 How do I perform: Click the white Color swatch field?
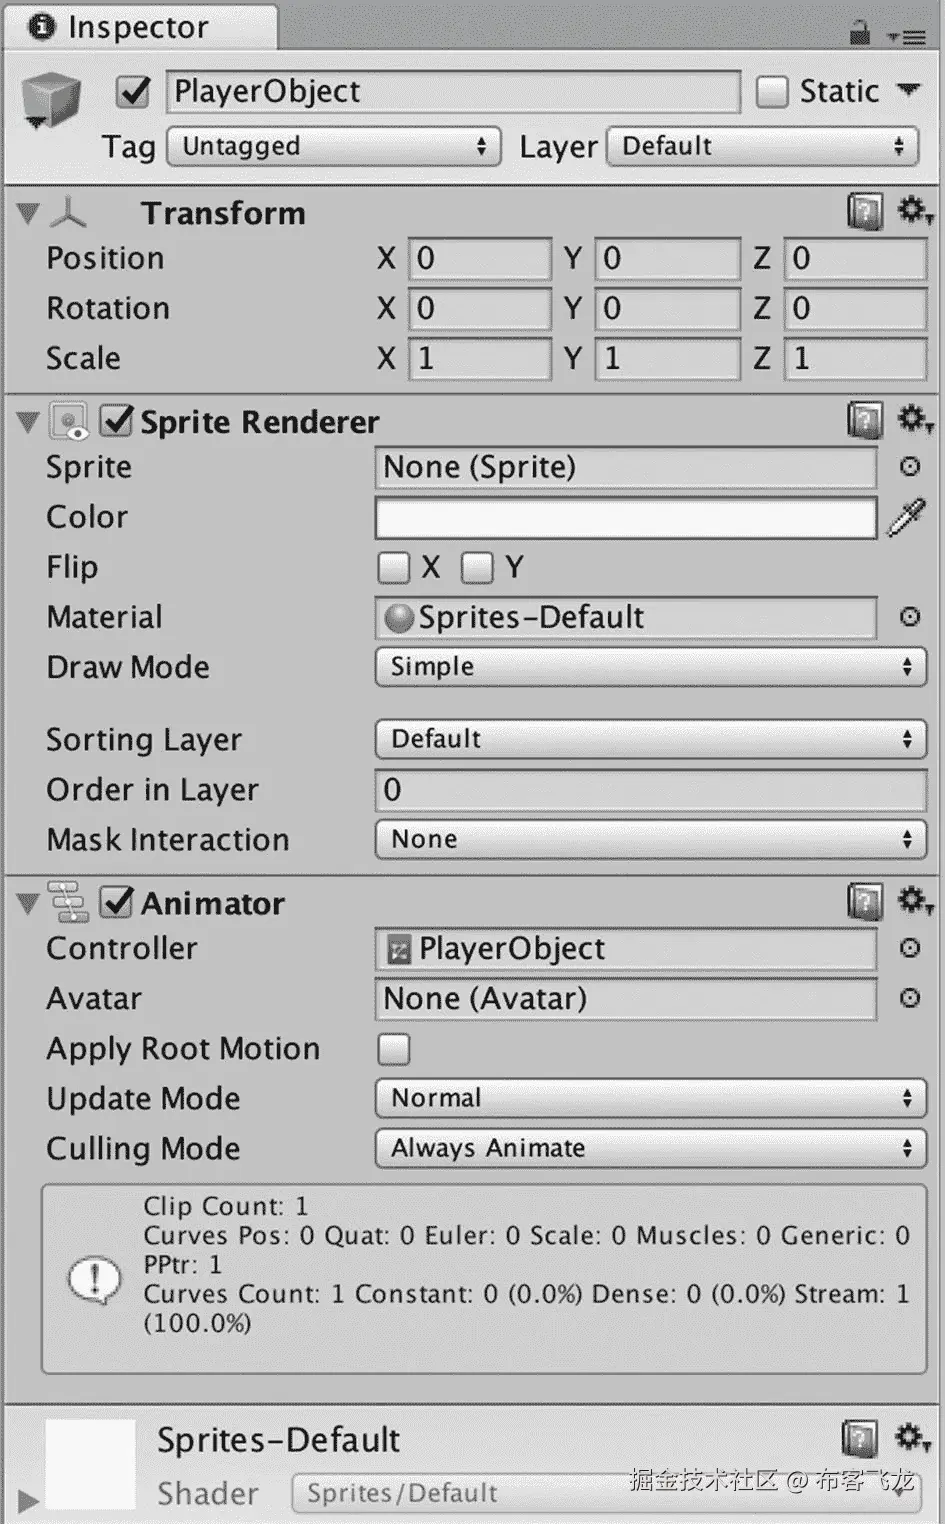(x=625, y=518)
